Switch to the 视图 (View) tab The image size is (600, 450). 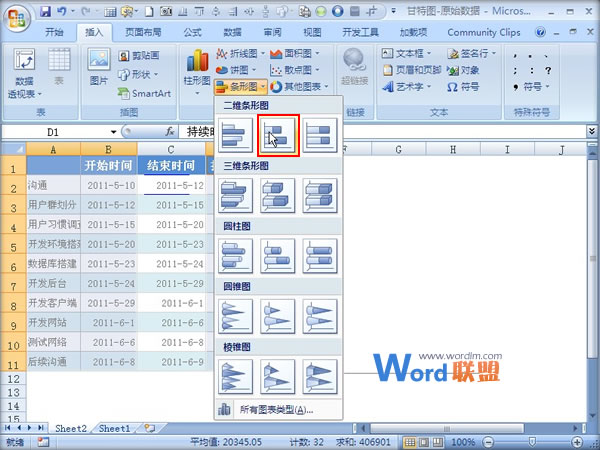pyautogui.click(x=312, y=32)
